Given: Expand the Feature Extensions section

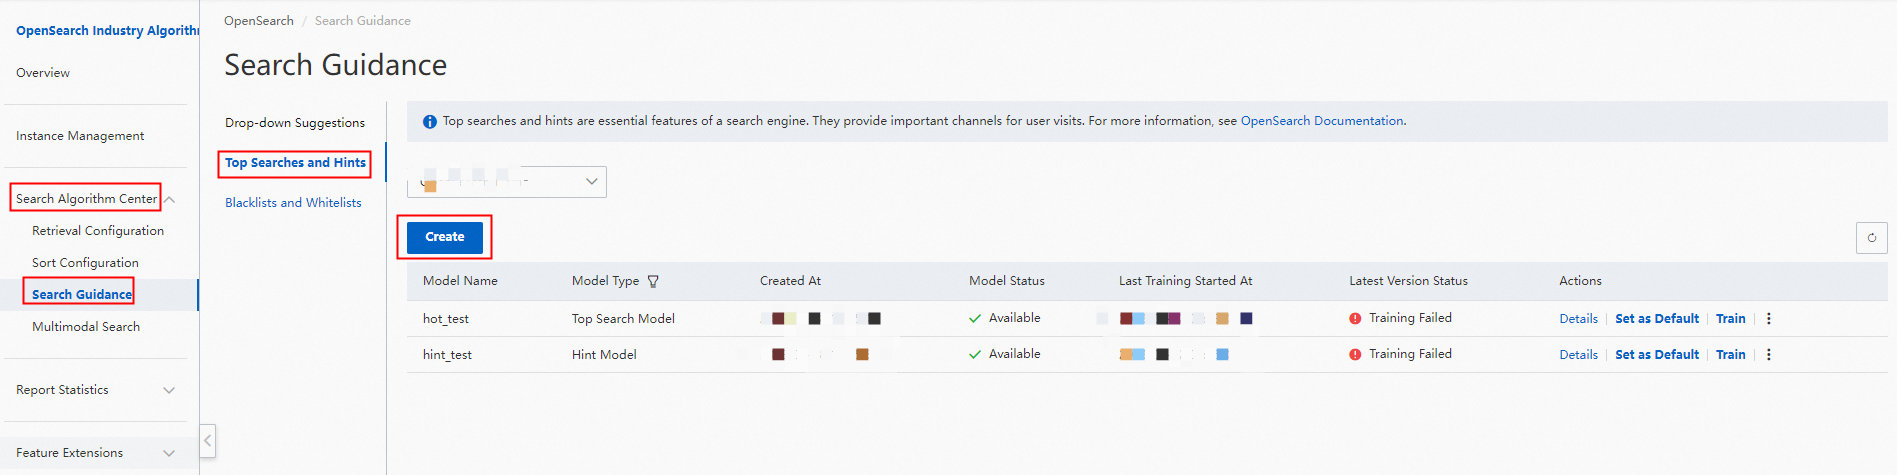Looking at the screenshot, I should pos(169,453).
